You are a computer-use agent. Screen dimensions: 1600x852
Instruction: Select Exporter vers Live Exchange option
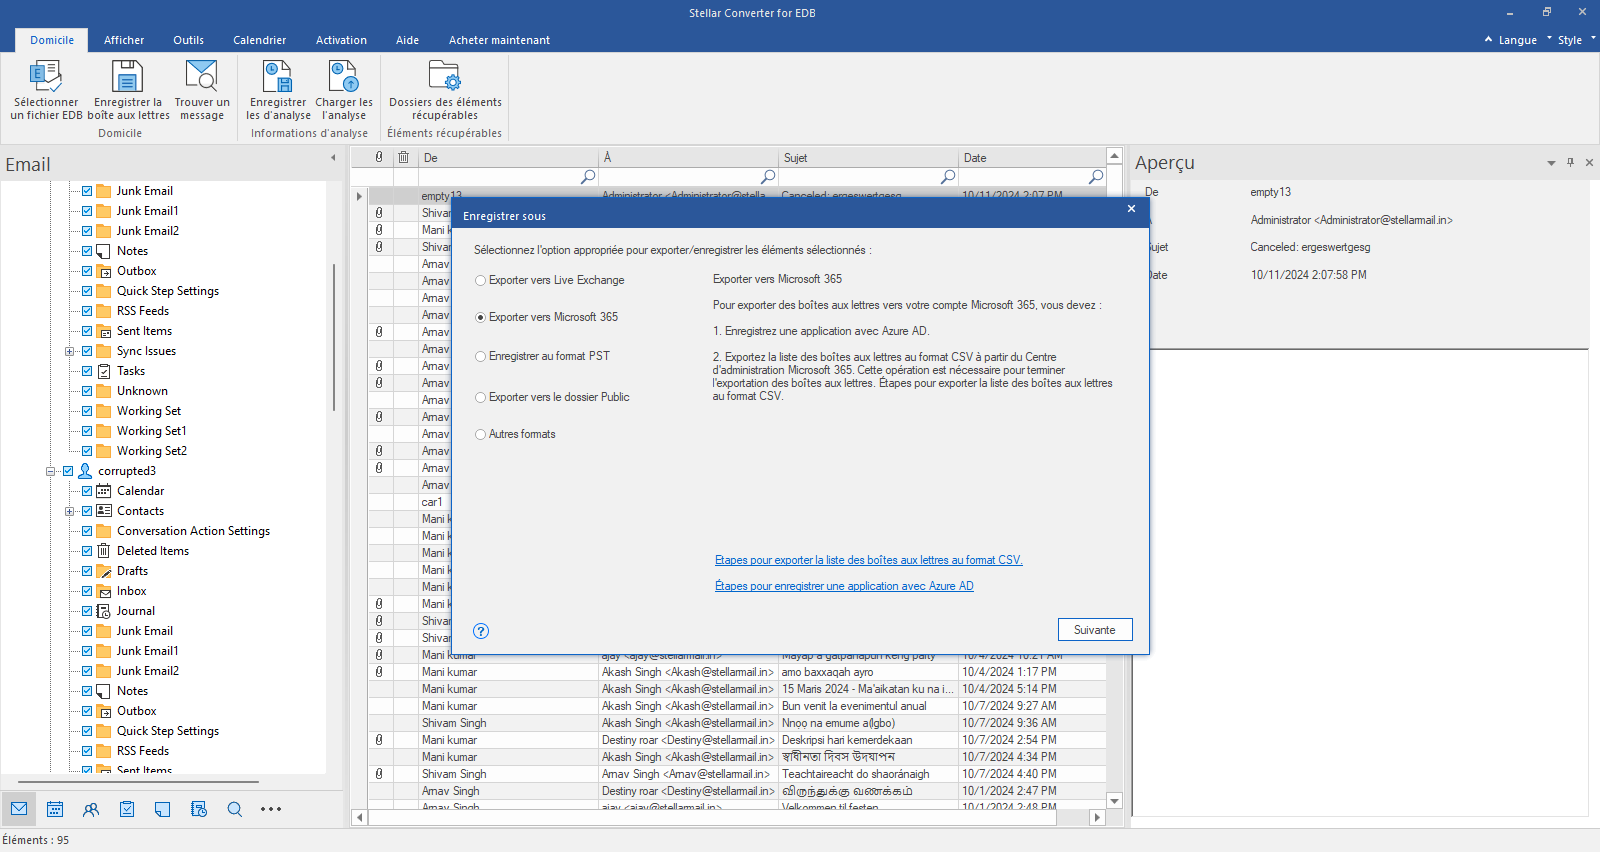pos(550,280)
